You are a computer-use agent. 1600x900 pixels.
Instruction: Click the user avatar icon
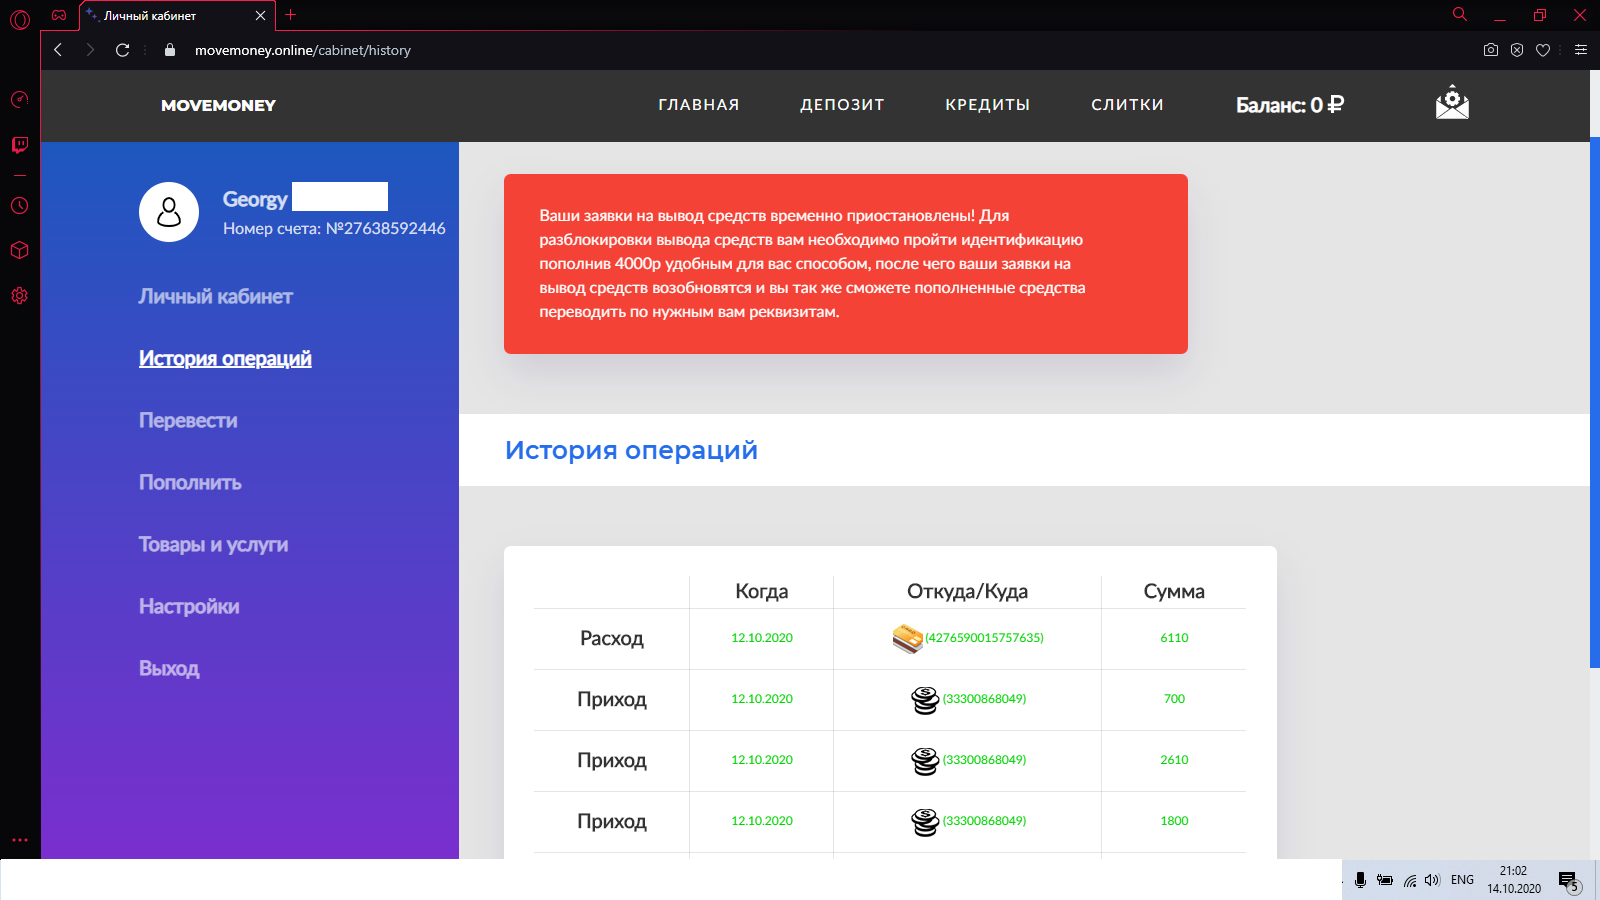point(169,212)
